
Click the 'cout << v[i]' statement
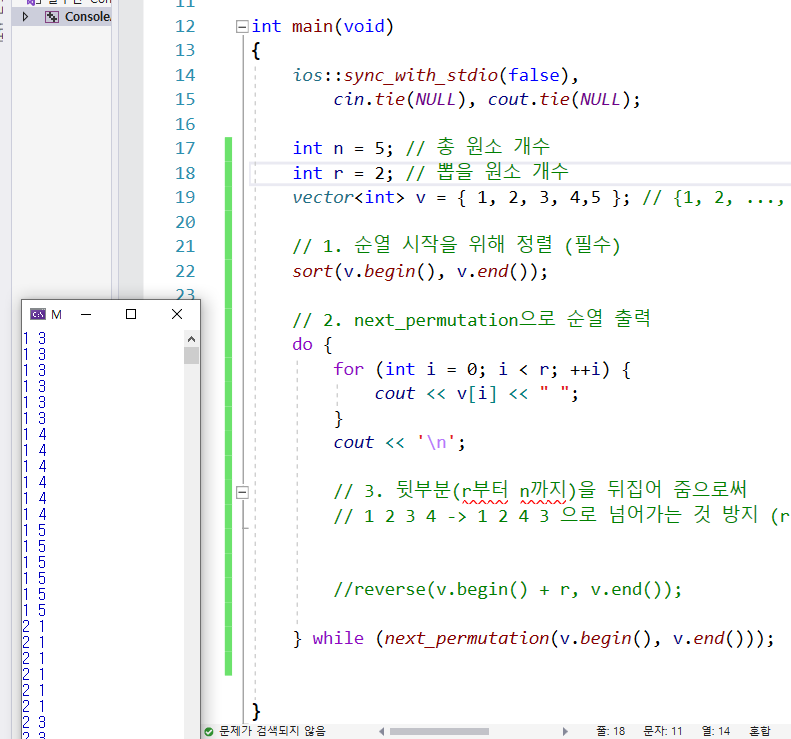point(476,393)
